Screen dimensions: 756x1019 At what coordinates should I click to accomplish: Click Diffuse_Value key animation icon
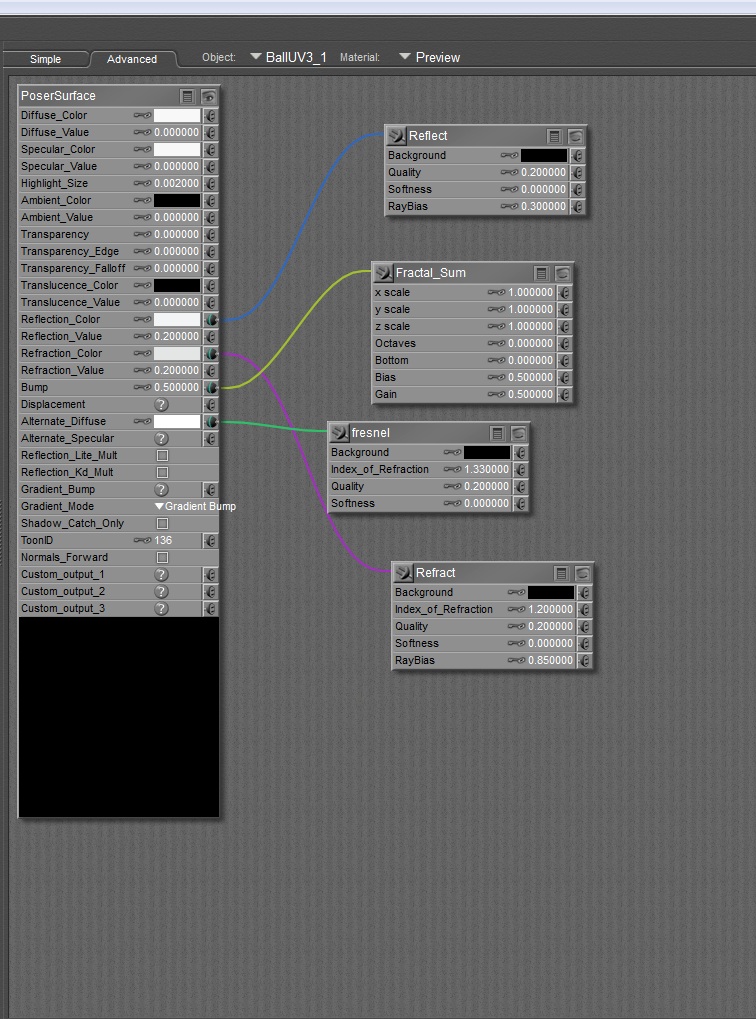(142, 133)
